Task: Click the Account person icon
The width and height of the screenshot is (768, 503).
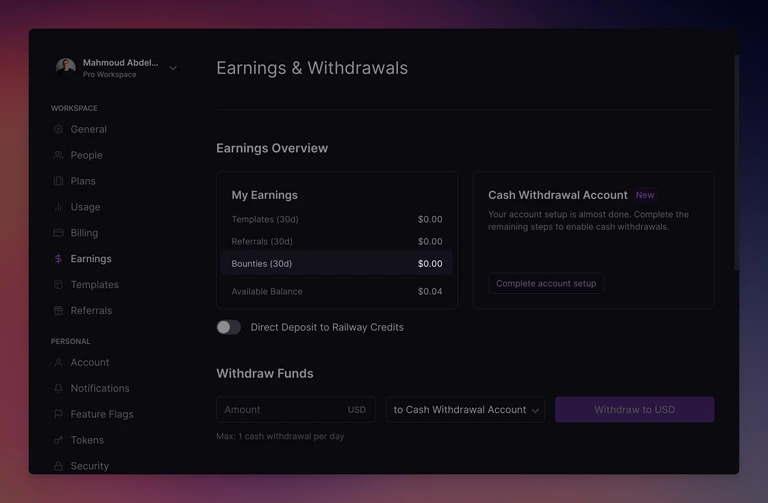Action: point(58,362)
